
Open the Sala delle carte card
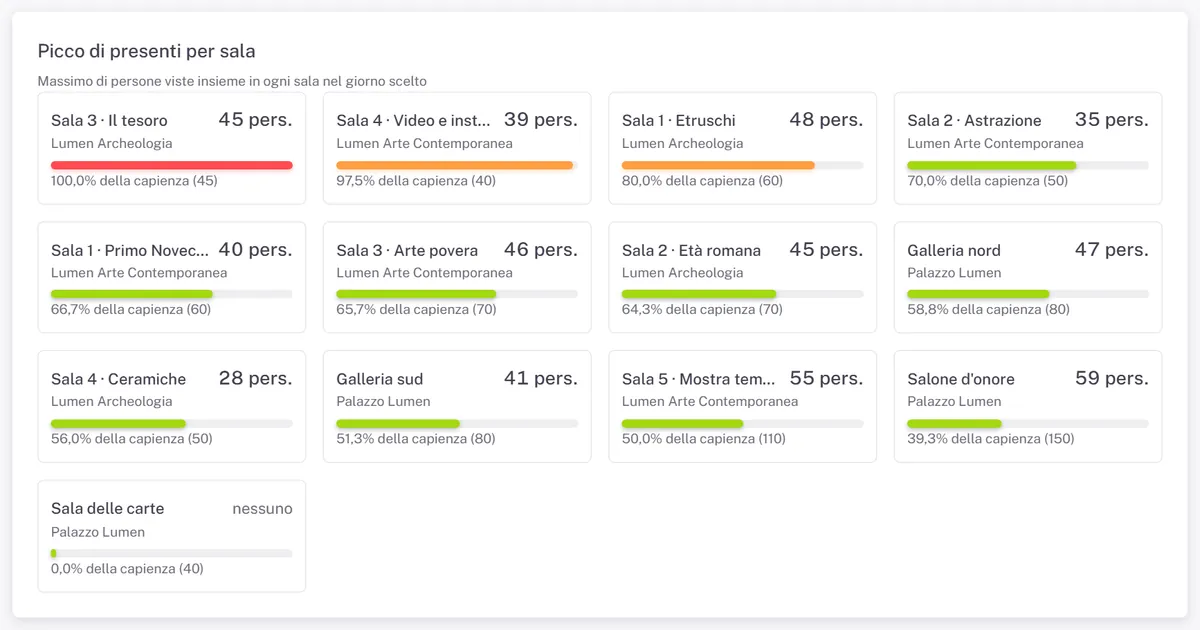(x=172, y=536)
